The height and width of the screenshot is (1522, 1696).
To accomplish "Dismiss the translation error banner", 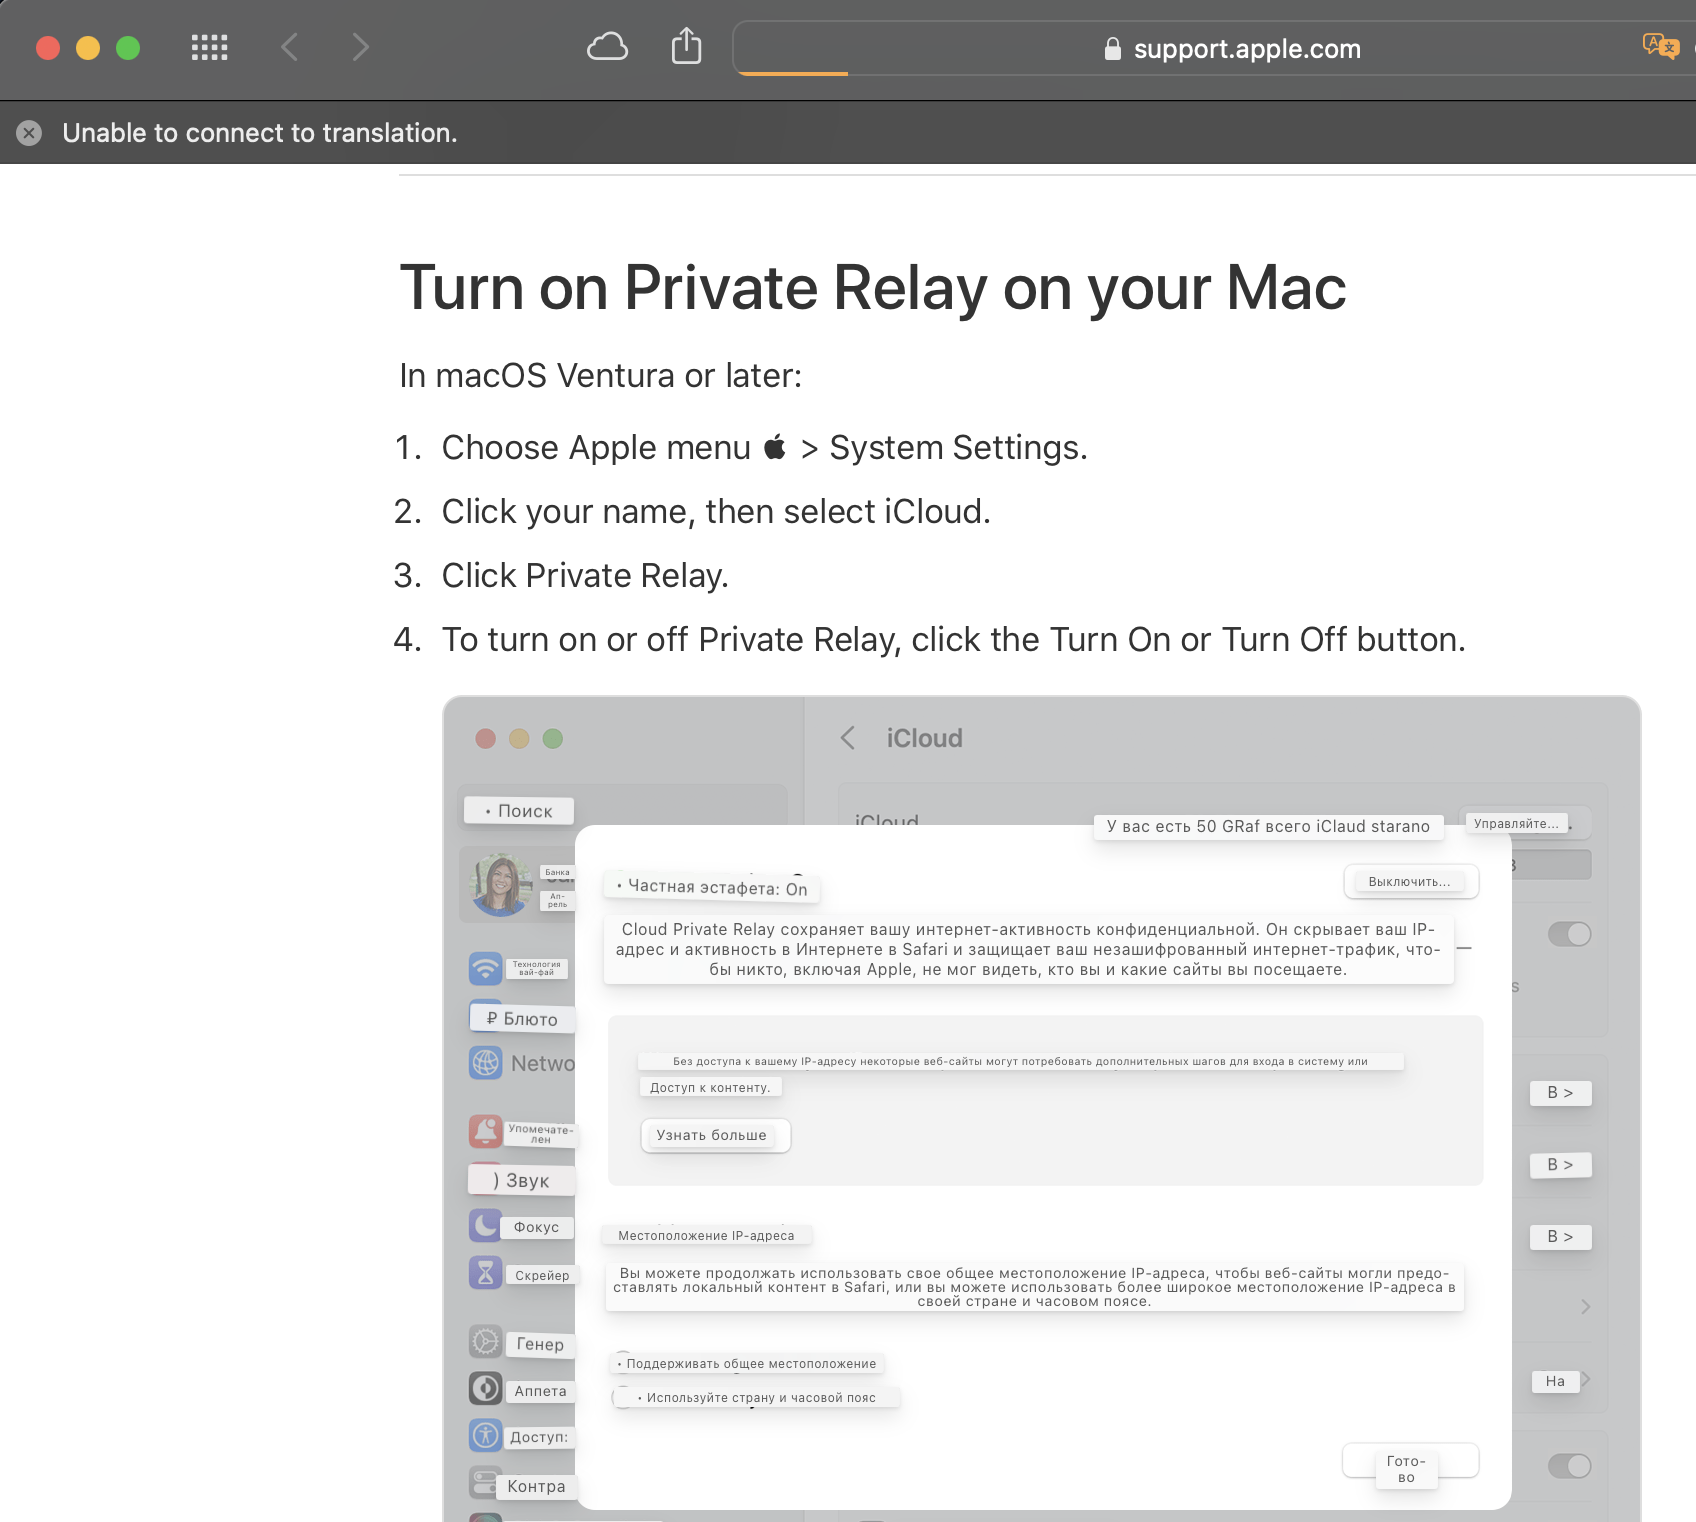I will coord(29,133).
